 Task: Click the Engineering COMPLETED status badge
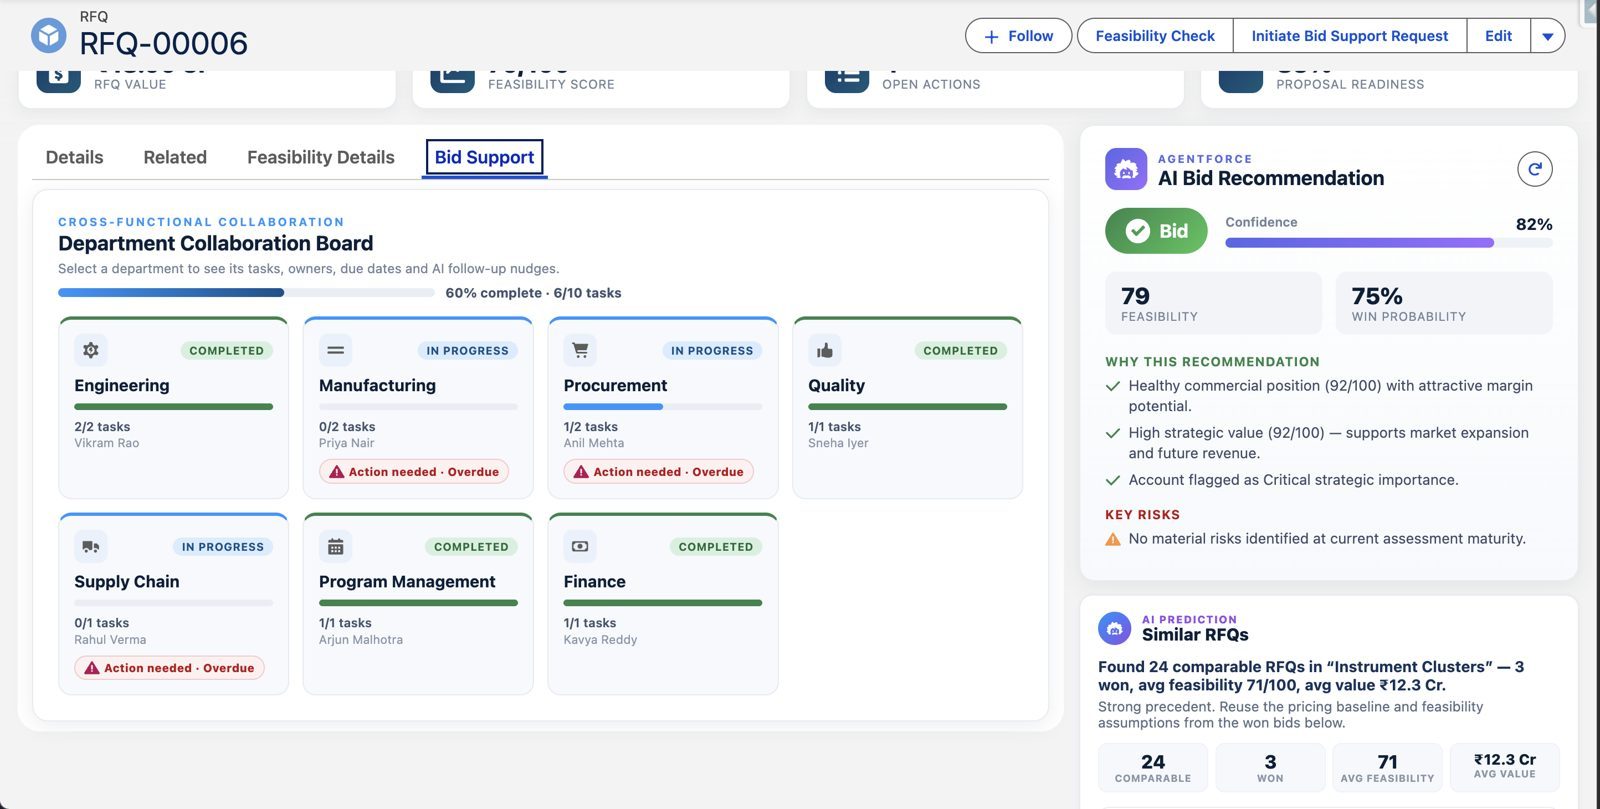(227, 351)
